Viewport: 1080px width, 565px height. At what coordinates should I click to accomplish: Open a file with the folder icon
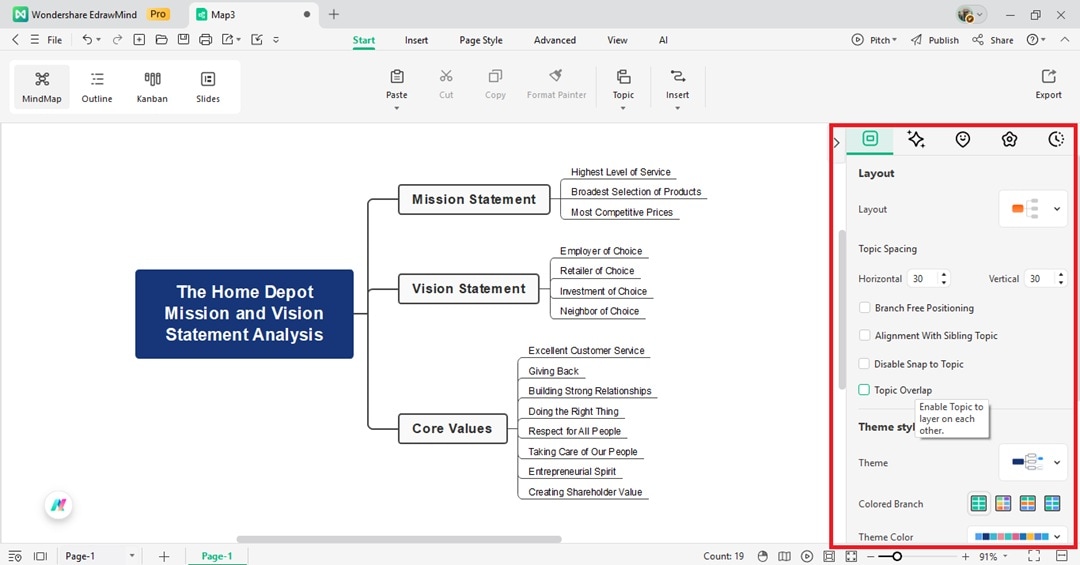pos(161,40)
